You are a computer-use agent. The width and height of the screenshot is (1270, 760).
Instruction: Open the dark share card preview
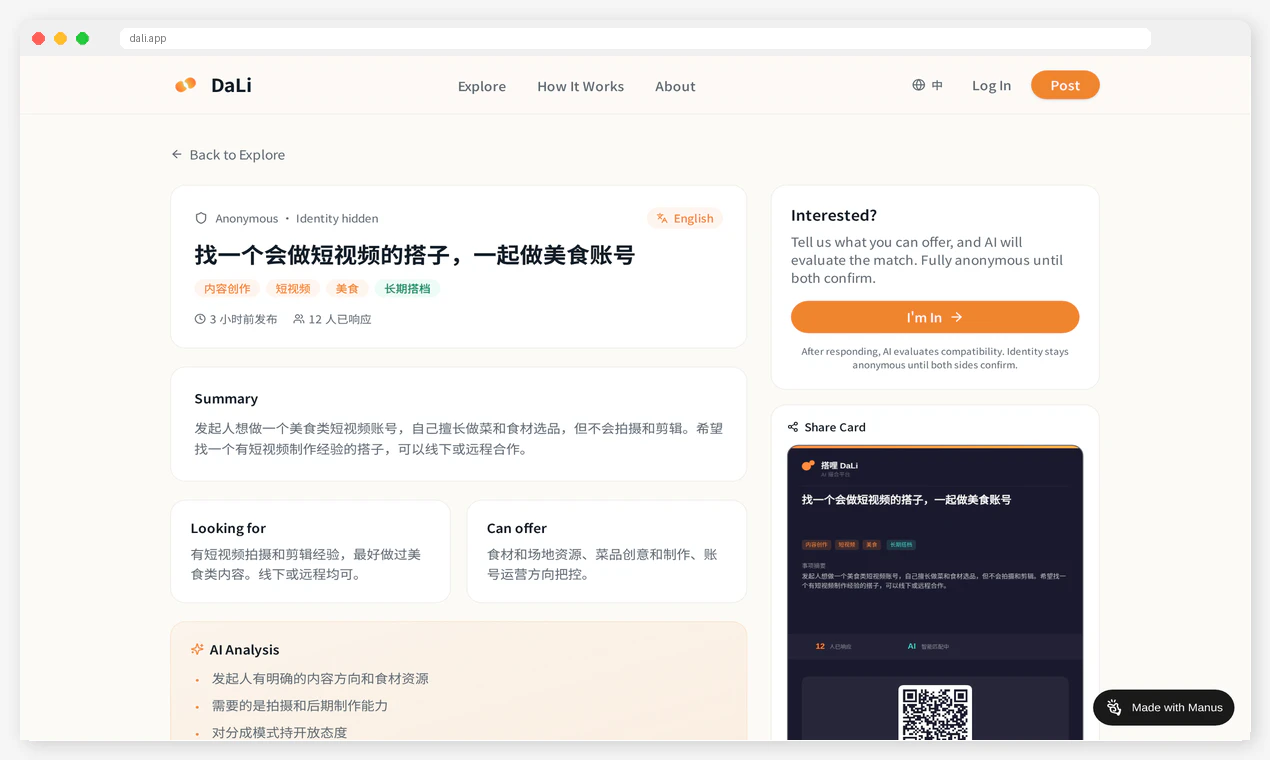935,592
